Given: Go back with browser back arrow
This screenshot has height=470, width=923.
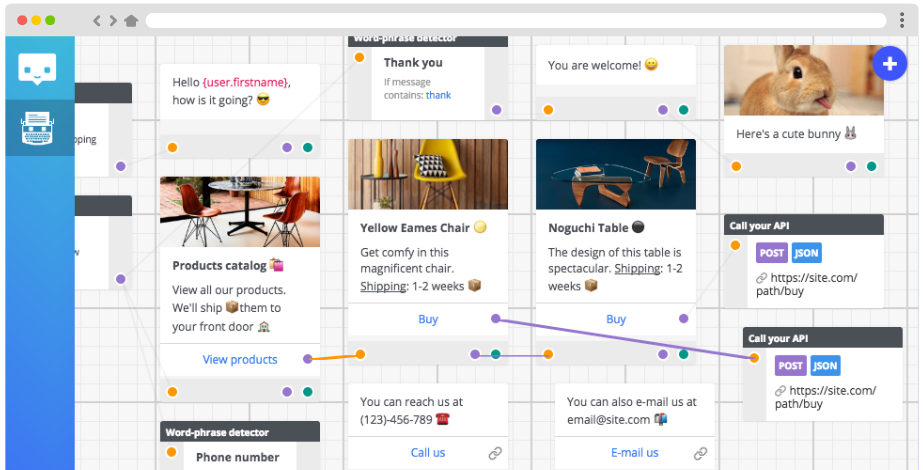Looking at the screenshot, I should tap(97, 21).
